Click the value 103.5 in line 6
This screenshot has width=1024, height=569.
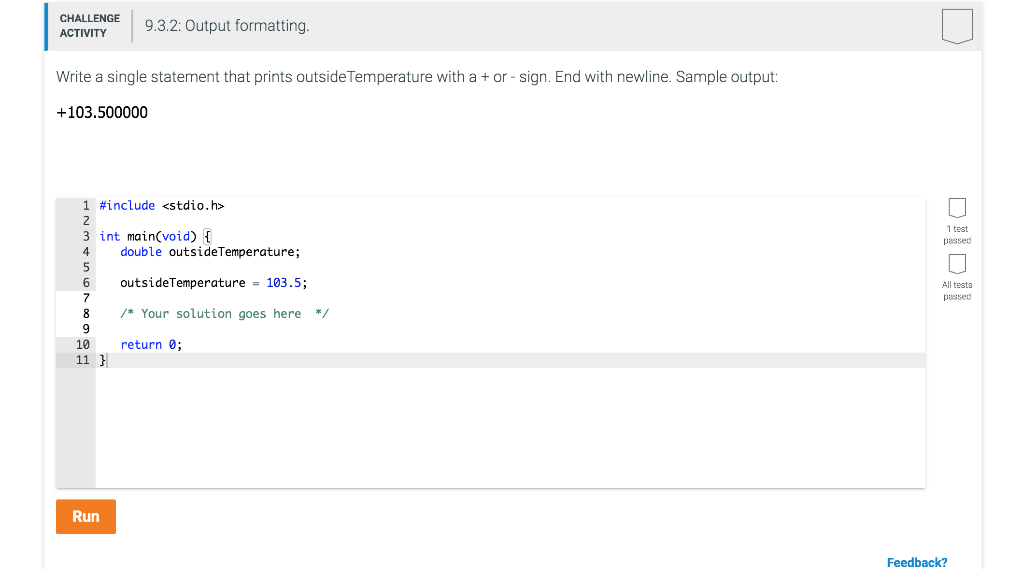pyautogui.click(x=283, y=283)
